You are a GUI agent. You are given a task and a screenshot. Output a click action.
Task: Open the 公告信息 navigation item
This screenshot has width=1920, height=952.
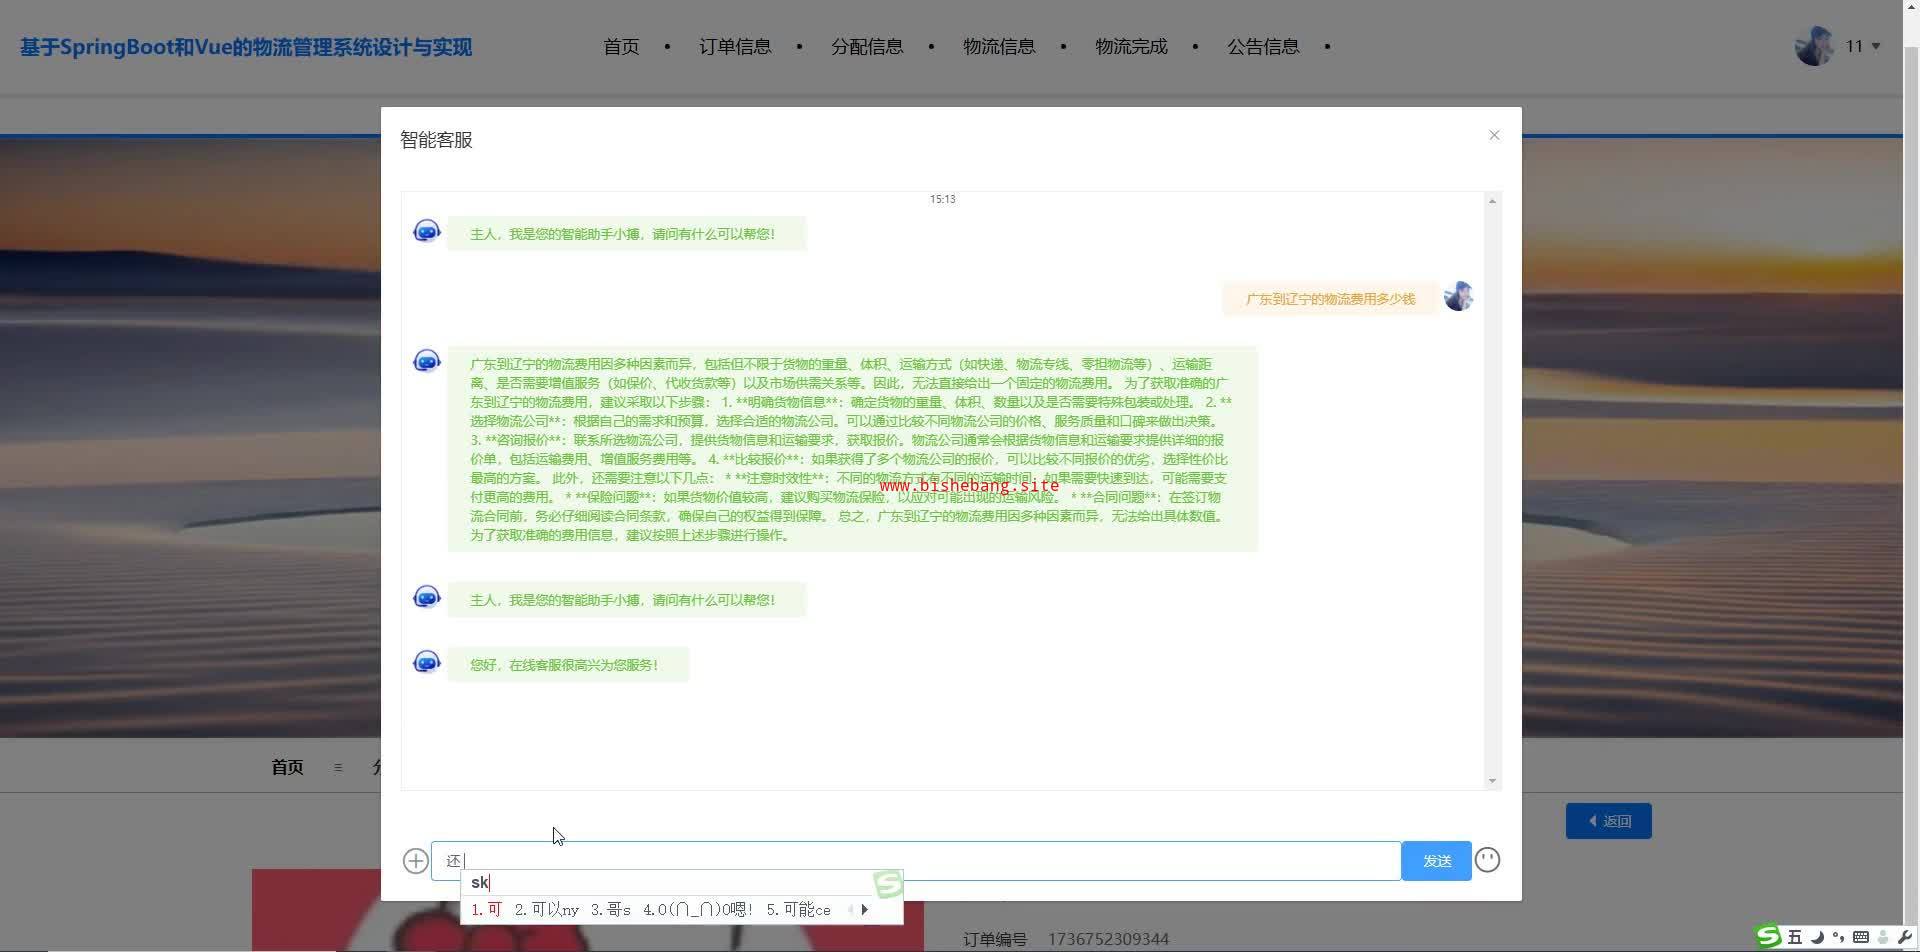click(1263, 47)
